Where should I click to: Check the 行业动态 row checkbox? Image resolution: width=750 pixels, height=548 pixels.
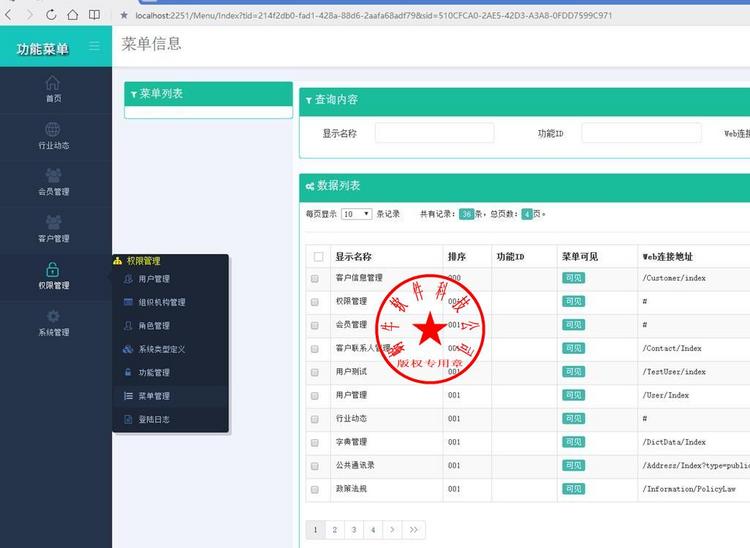[315, 419]
